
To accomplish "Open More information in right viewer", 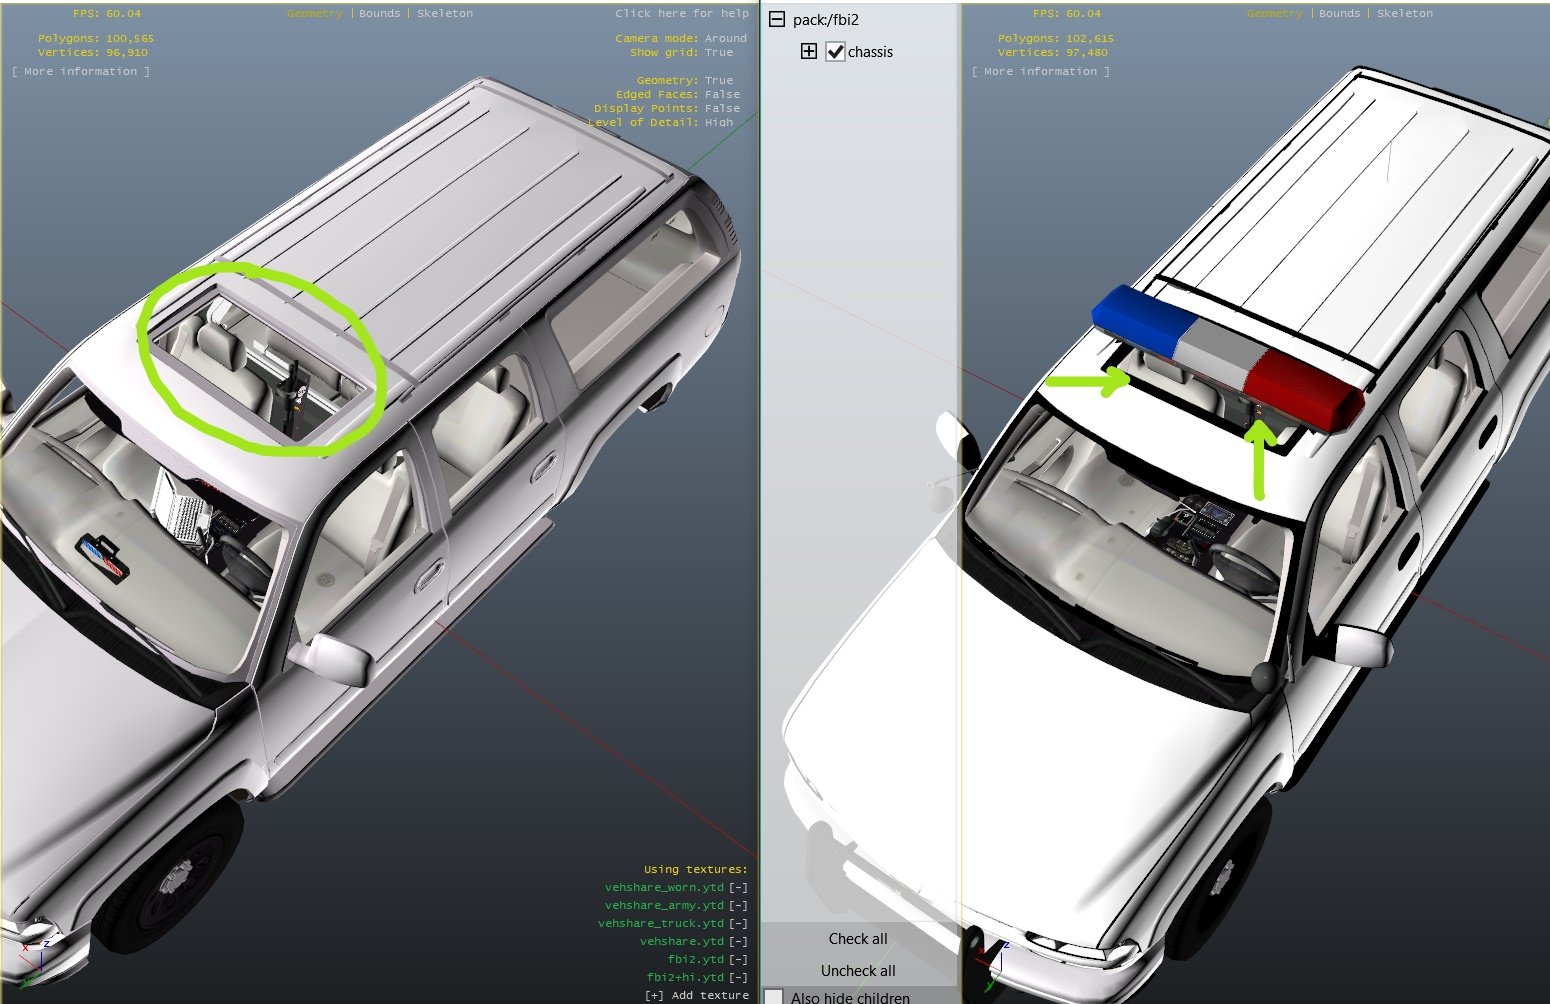I will point(1041,72).
